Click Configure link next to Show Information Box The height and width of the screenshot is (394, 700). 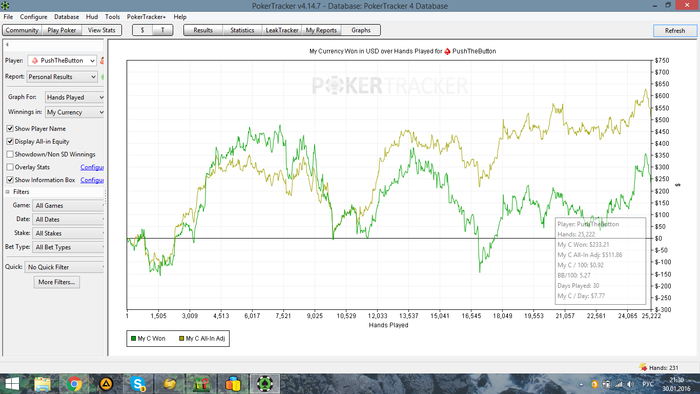point(92,180)
